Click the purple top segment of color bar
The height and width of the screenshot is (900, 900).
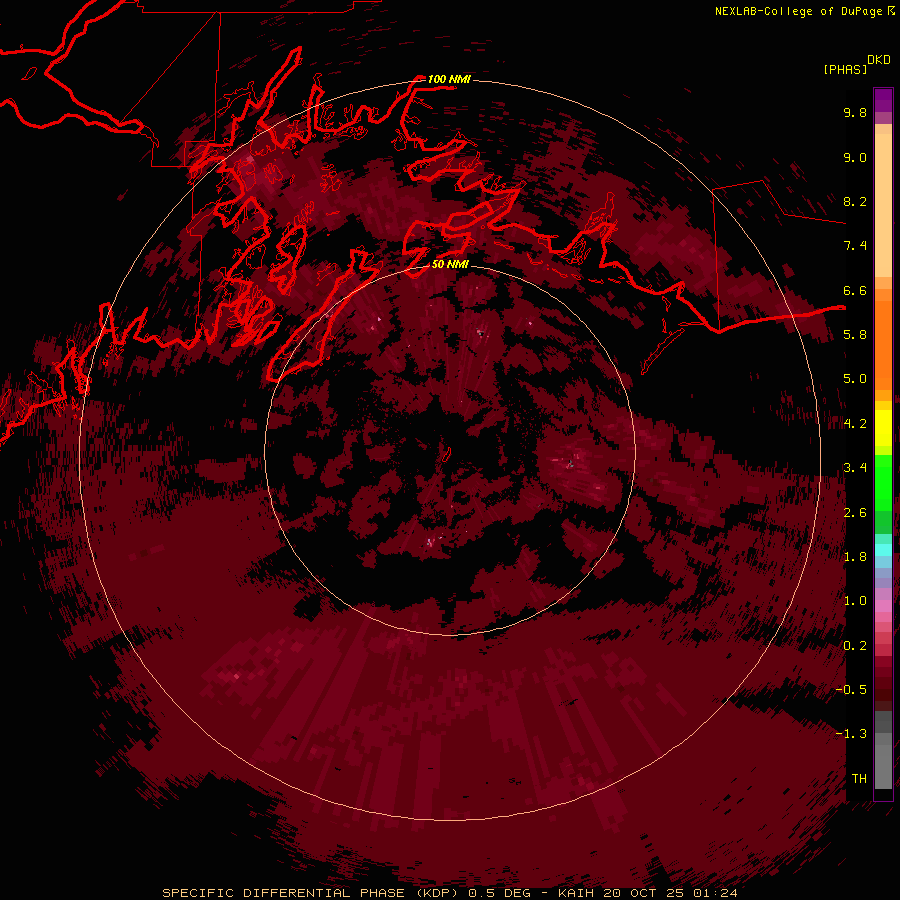[883, 100]
